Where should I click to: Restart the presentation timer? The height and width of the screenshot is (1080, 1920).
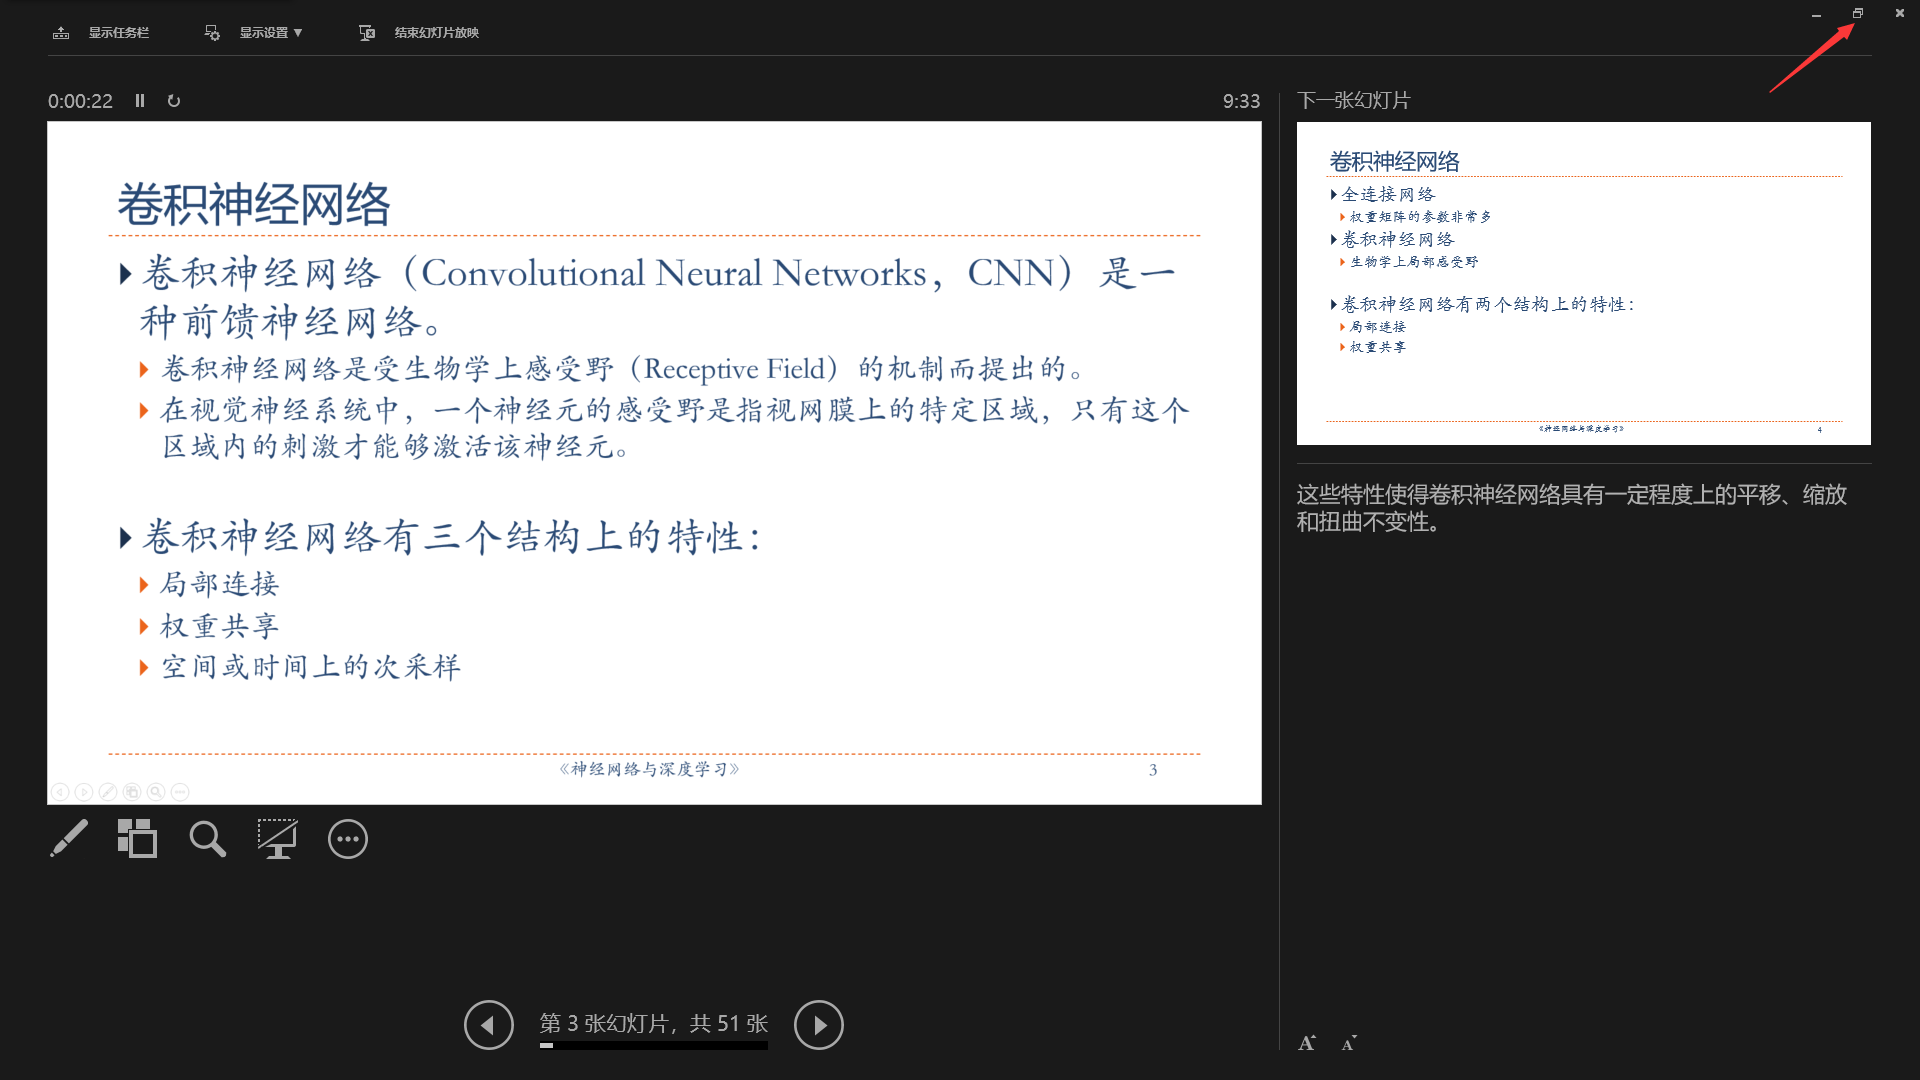pyautogui.click(x=173, y=100)
